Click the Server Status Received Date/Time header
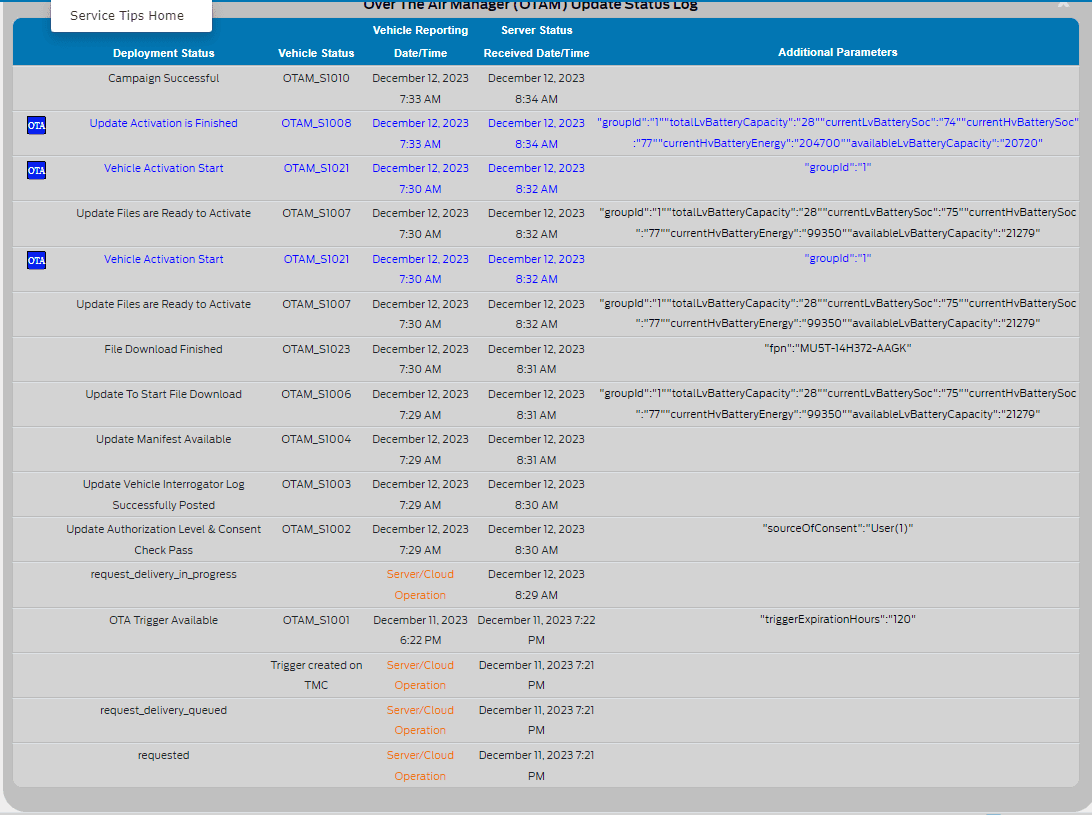The width and height of the screenshot is (1092, 815). [536, 42]
